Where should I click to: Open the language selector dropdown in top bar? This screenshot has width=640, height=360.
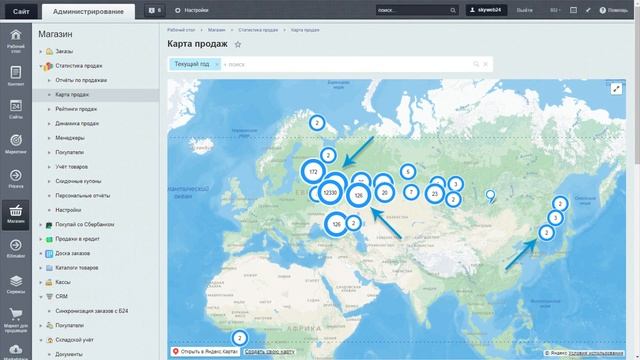(x=555, y=10)
